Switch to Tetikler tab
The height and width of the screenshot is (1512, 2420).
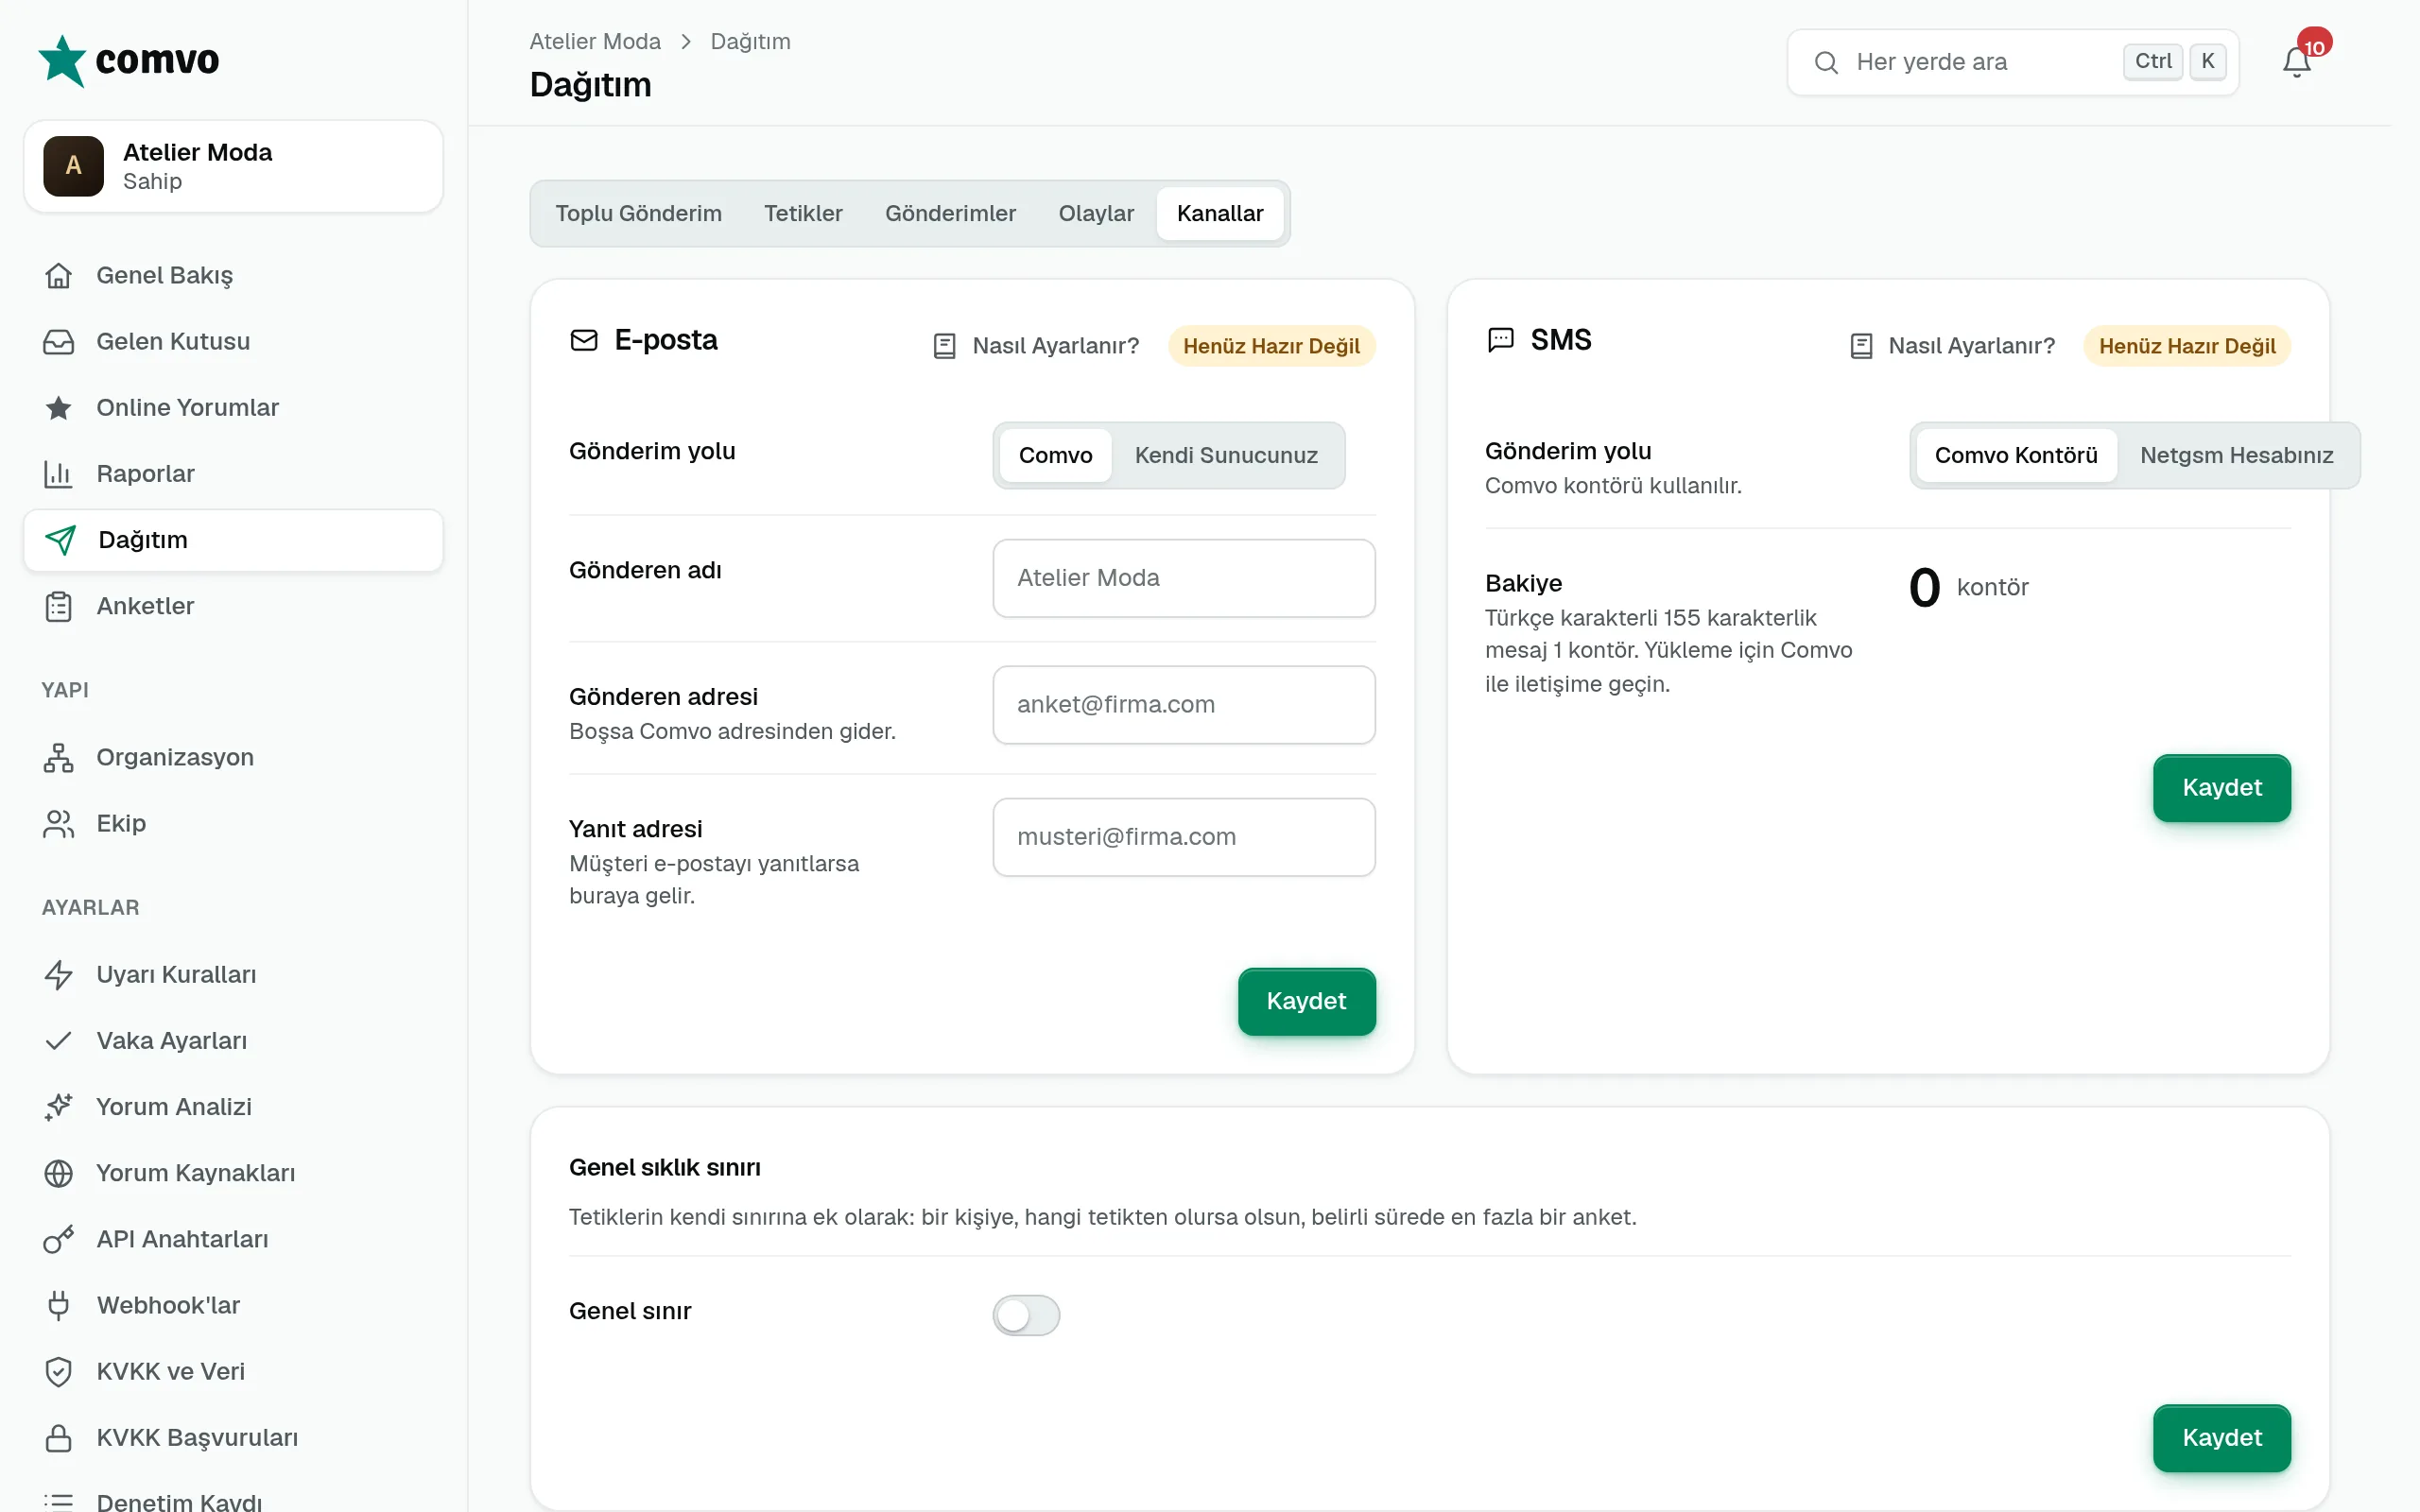coord(803,213)
